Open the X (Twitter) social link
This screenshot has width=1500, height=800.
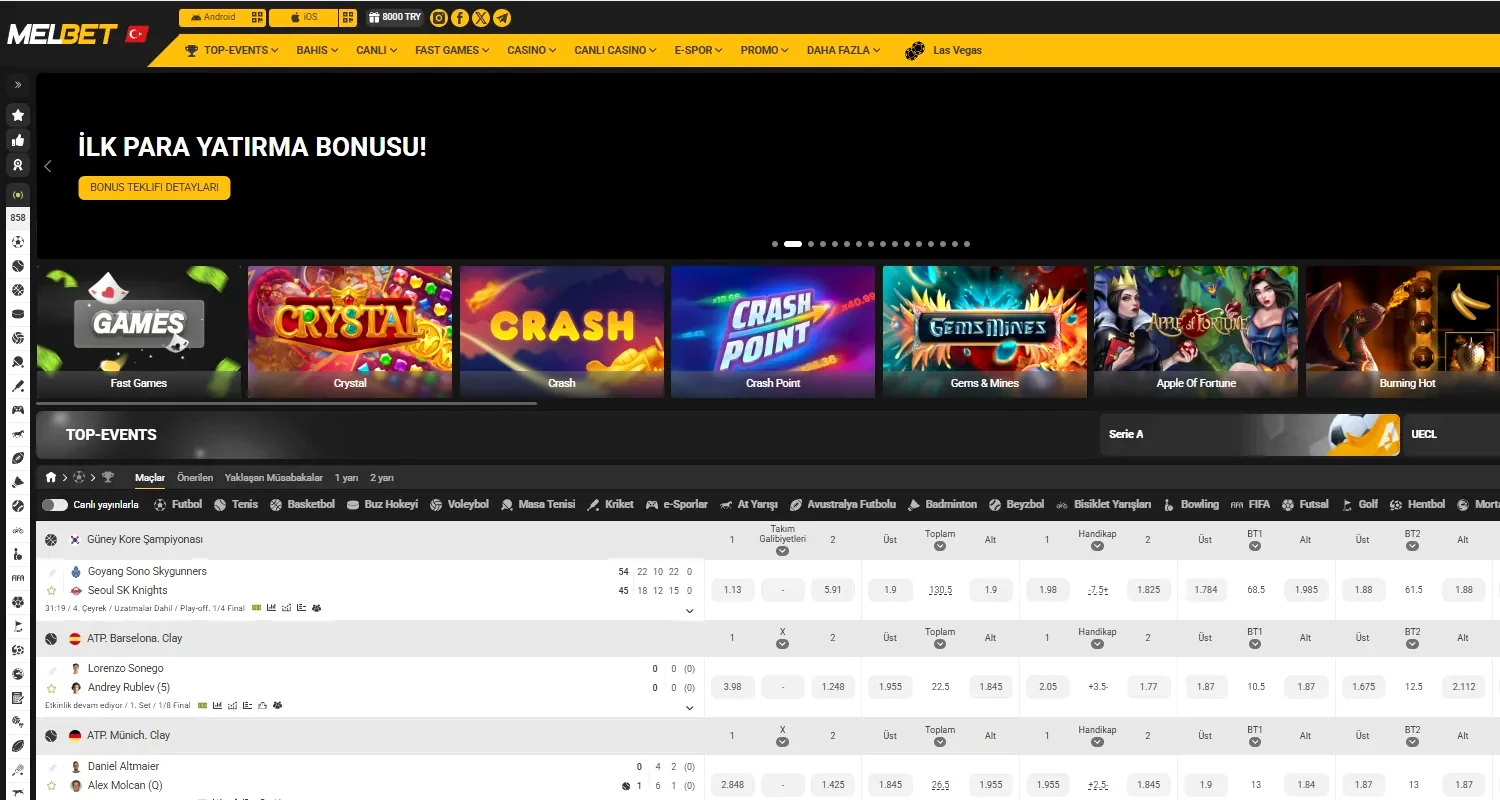click(481, 18)
